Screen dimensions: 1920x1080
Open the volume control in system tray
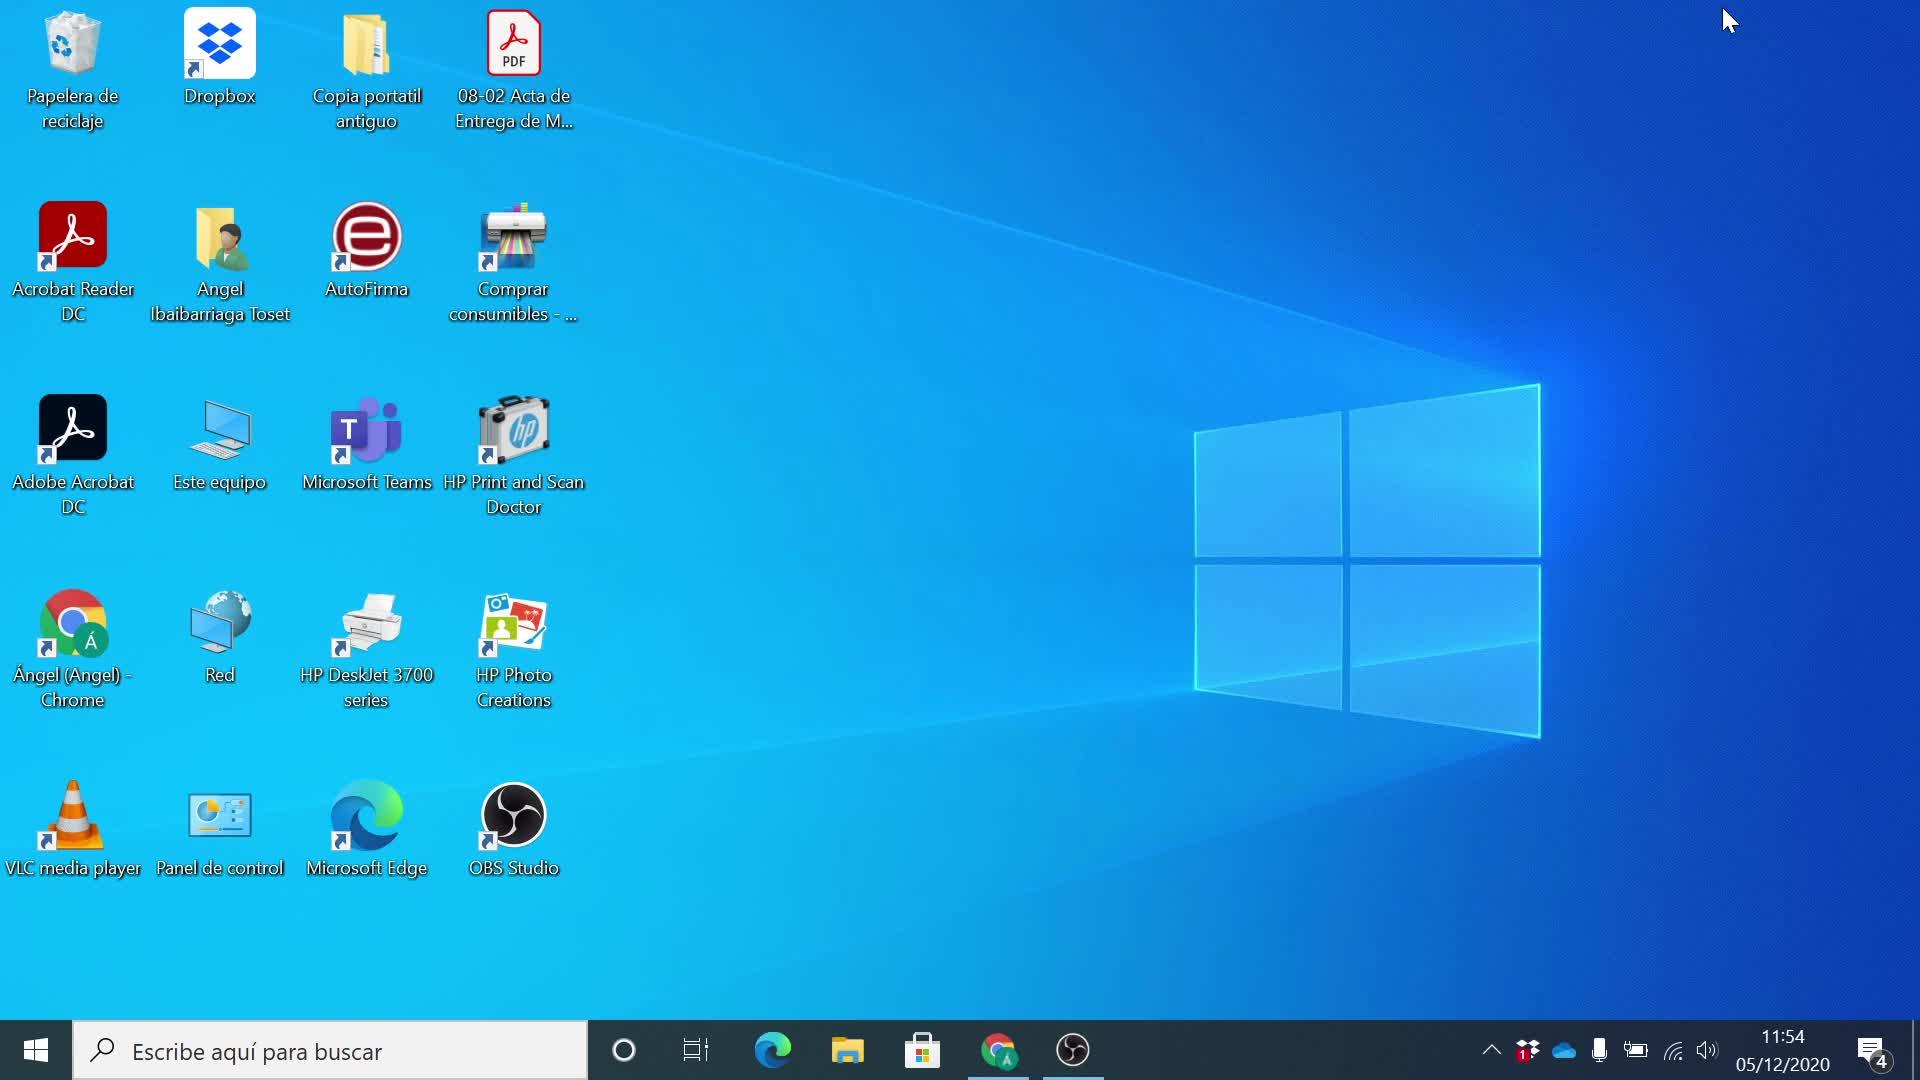pyautogui.click(x=1707, y=1050)
